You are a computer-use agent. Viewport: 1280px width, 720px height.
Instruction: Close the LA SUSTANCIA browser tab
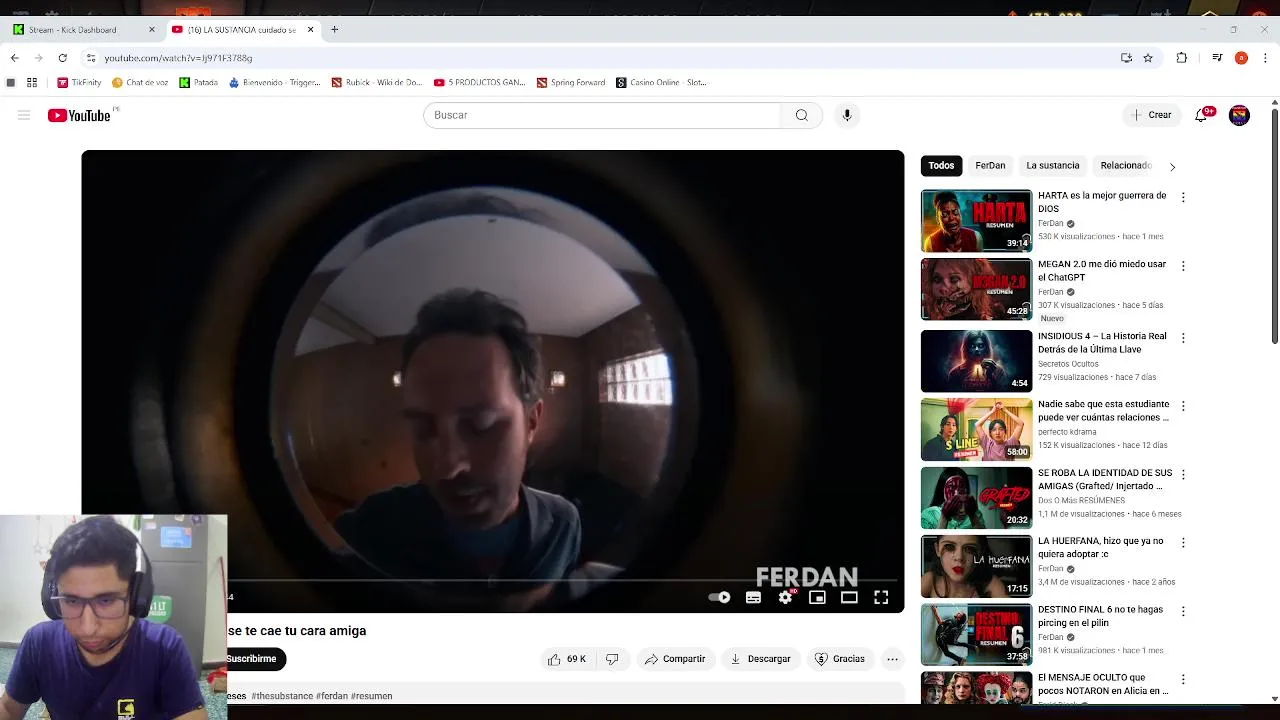point(310,29)
